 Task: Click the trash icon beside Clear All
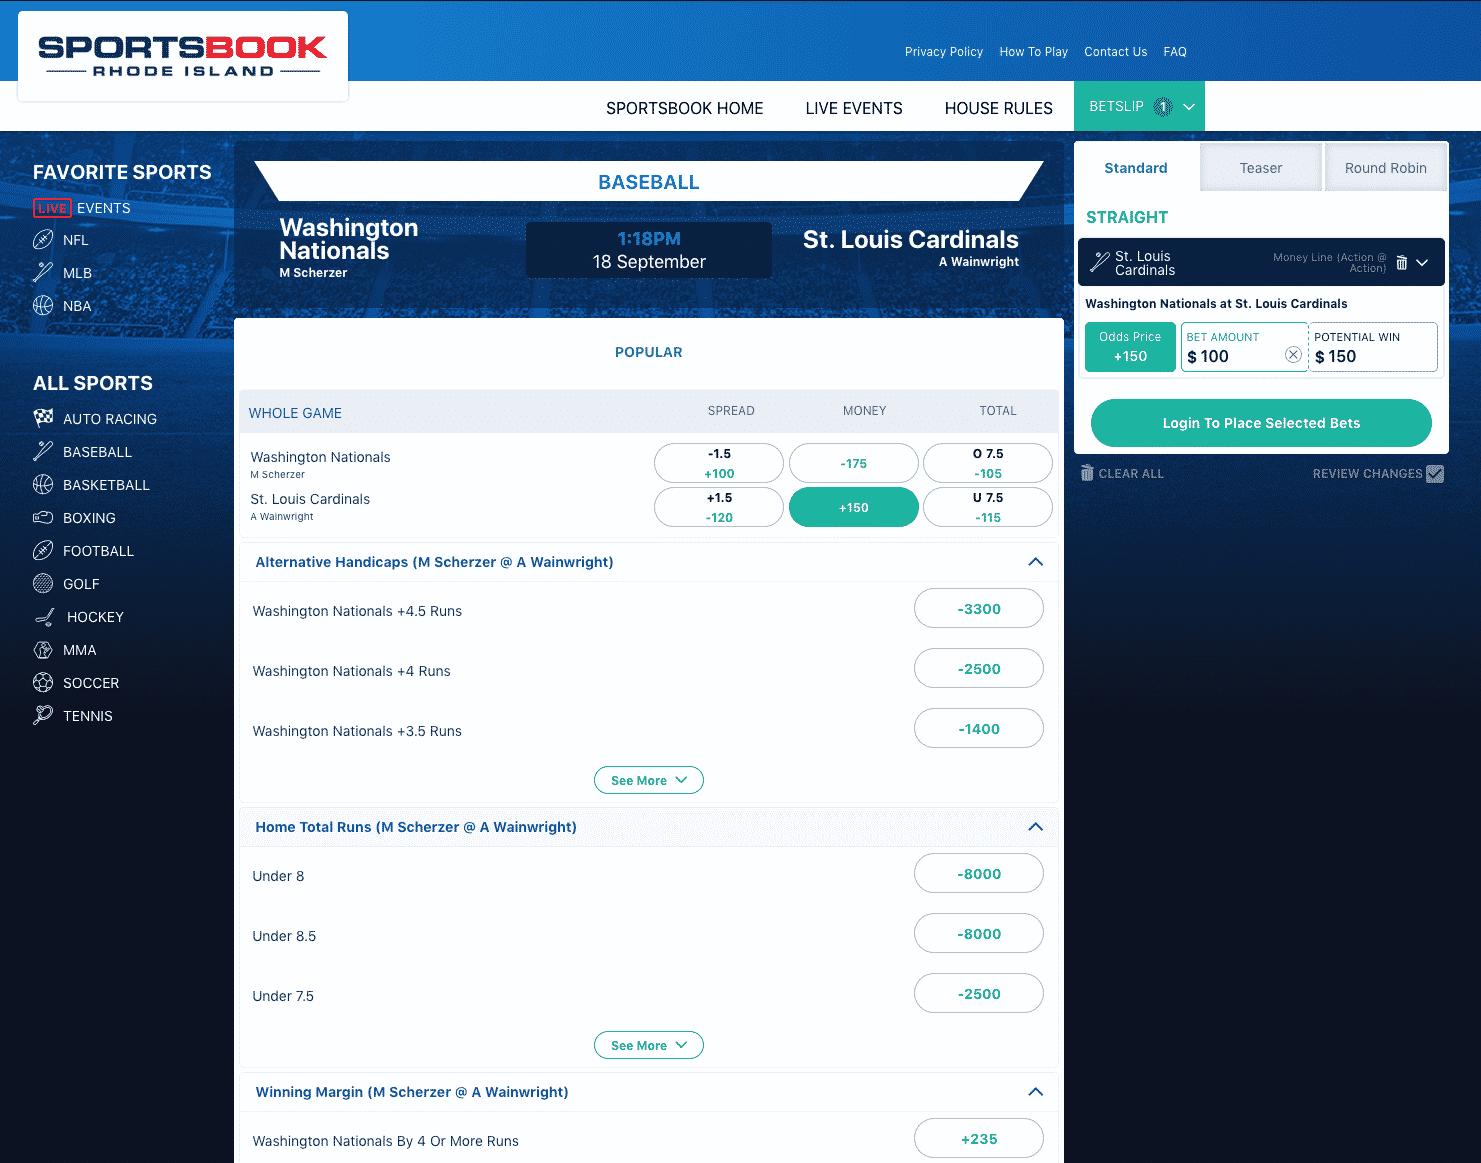[x=1087, y=473]
